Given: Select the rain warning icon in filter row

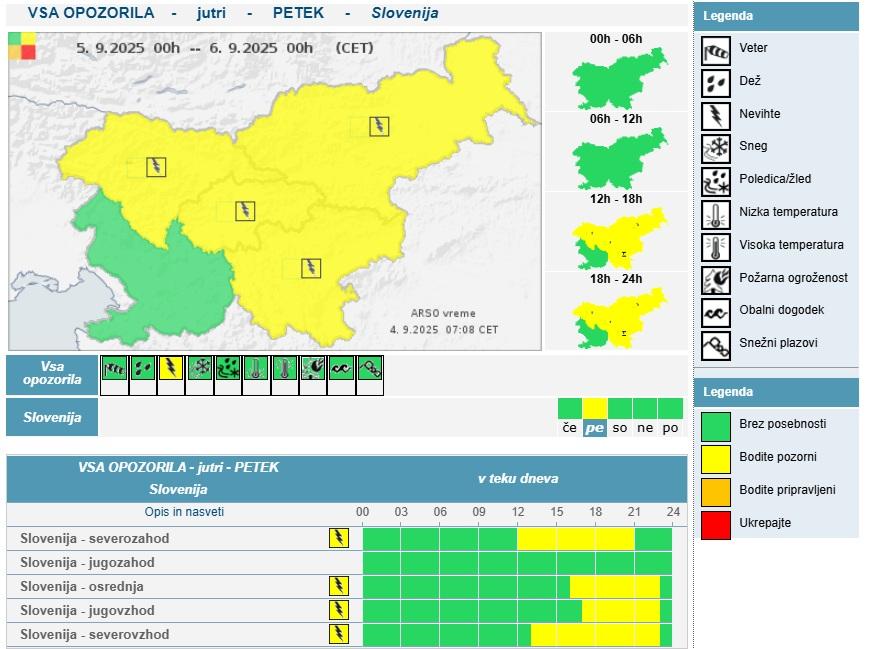Looking at the screenshot, I should [x=143, y=369].
